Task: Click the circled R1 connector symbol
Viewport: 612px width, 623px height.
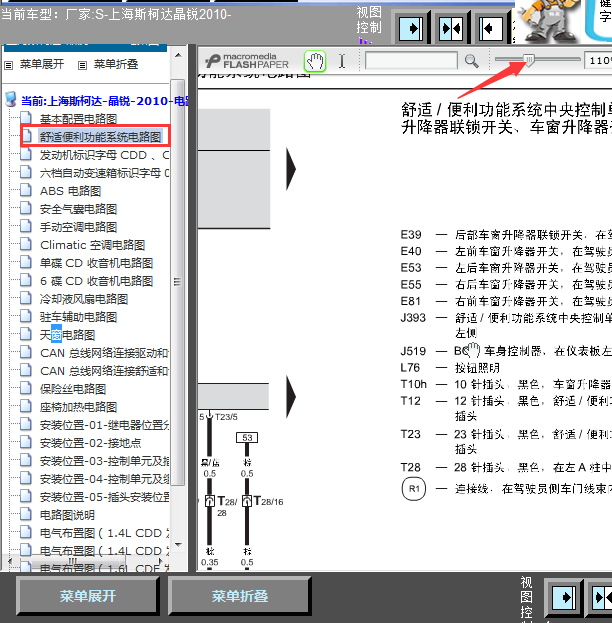Action: [414, 488]
